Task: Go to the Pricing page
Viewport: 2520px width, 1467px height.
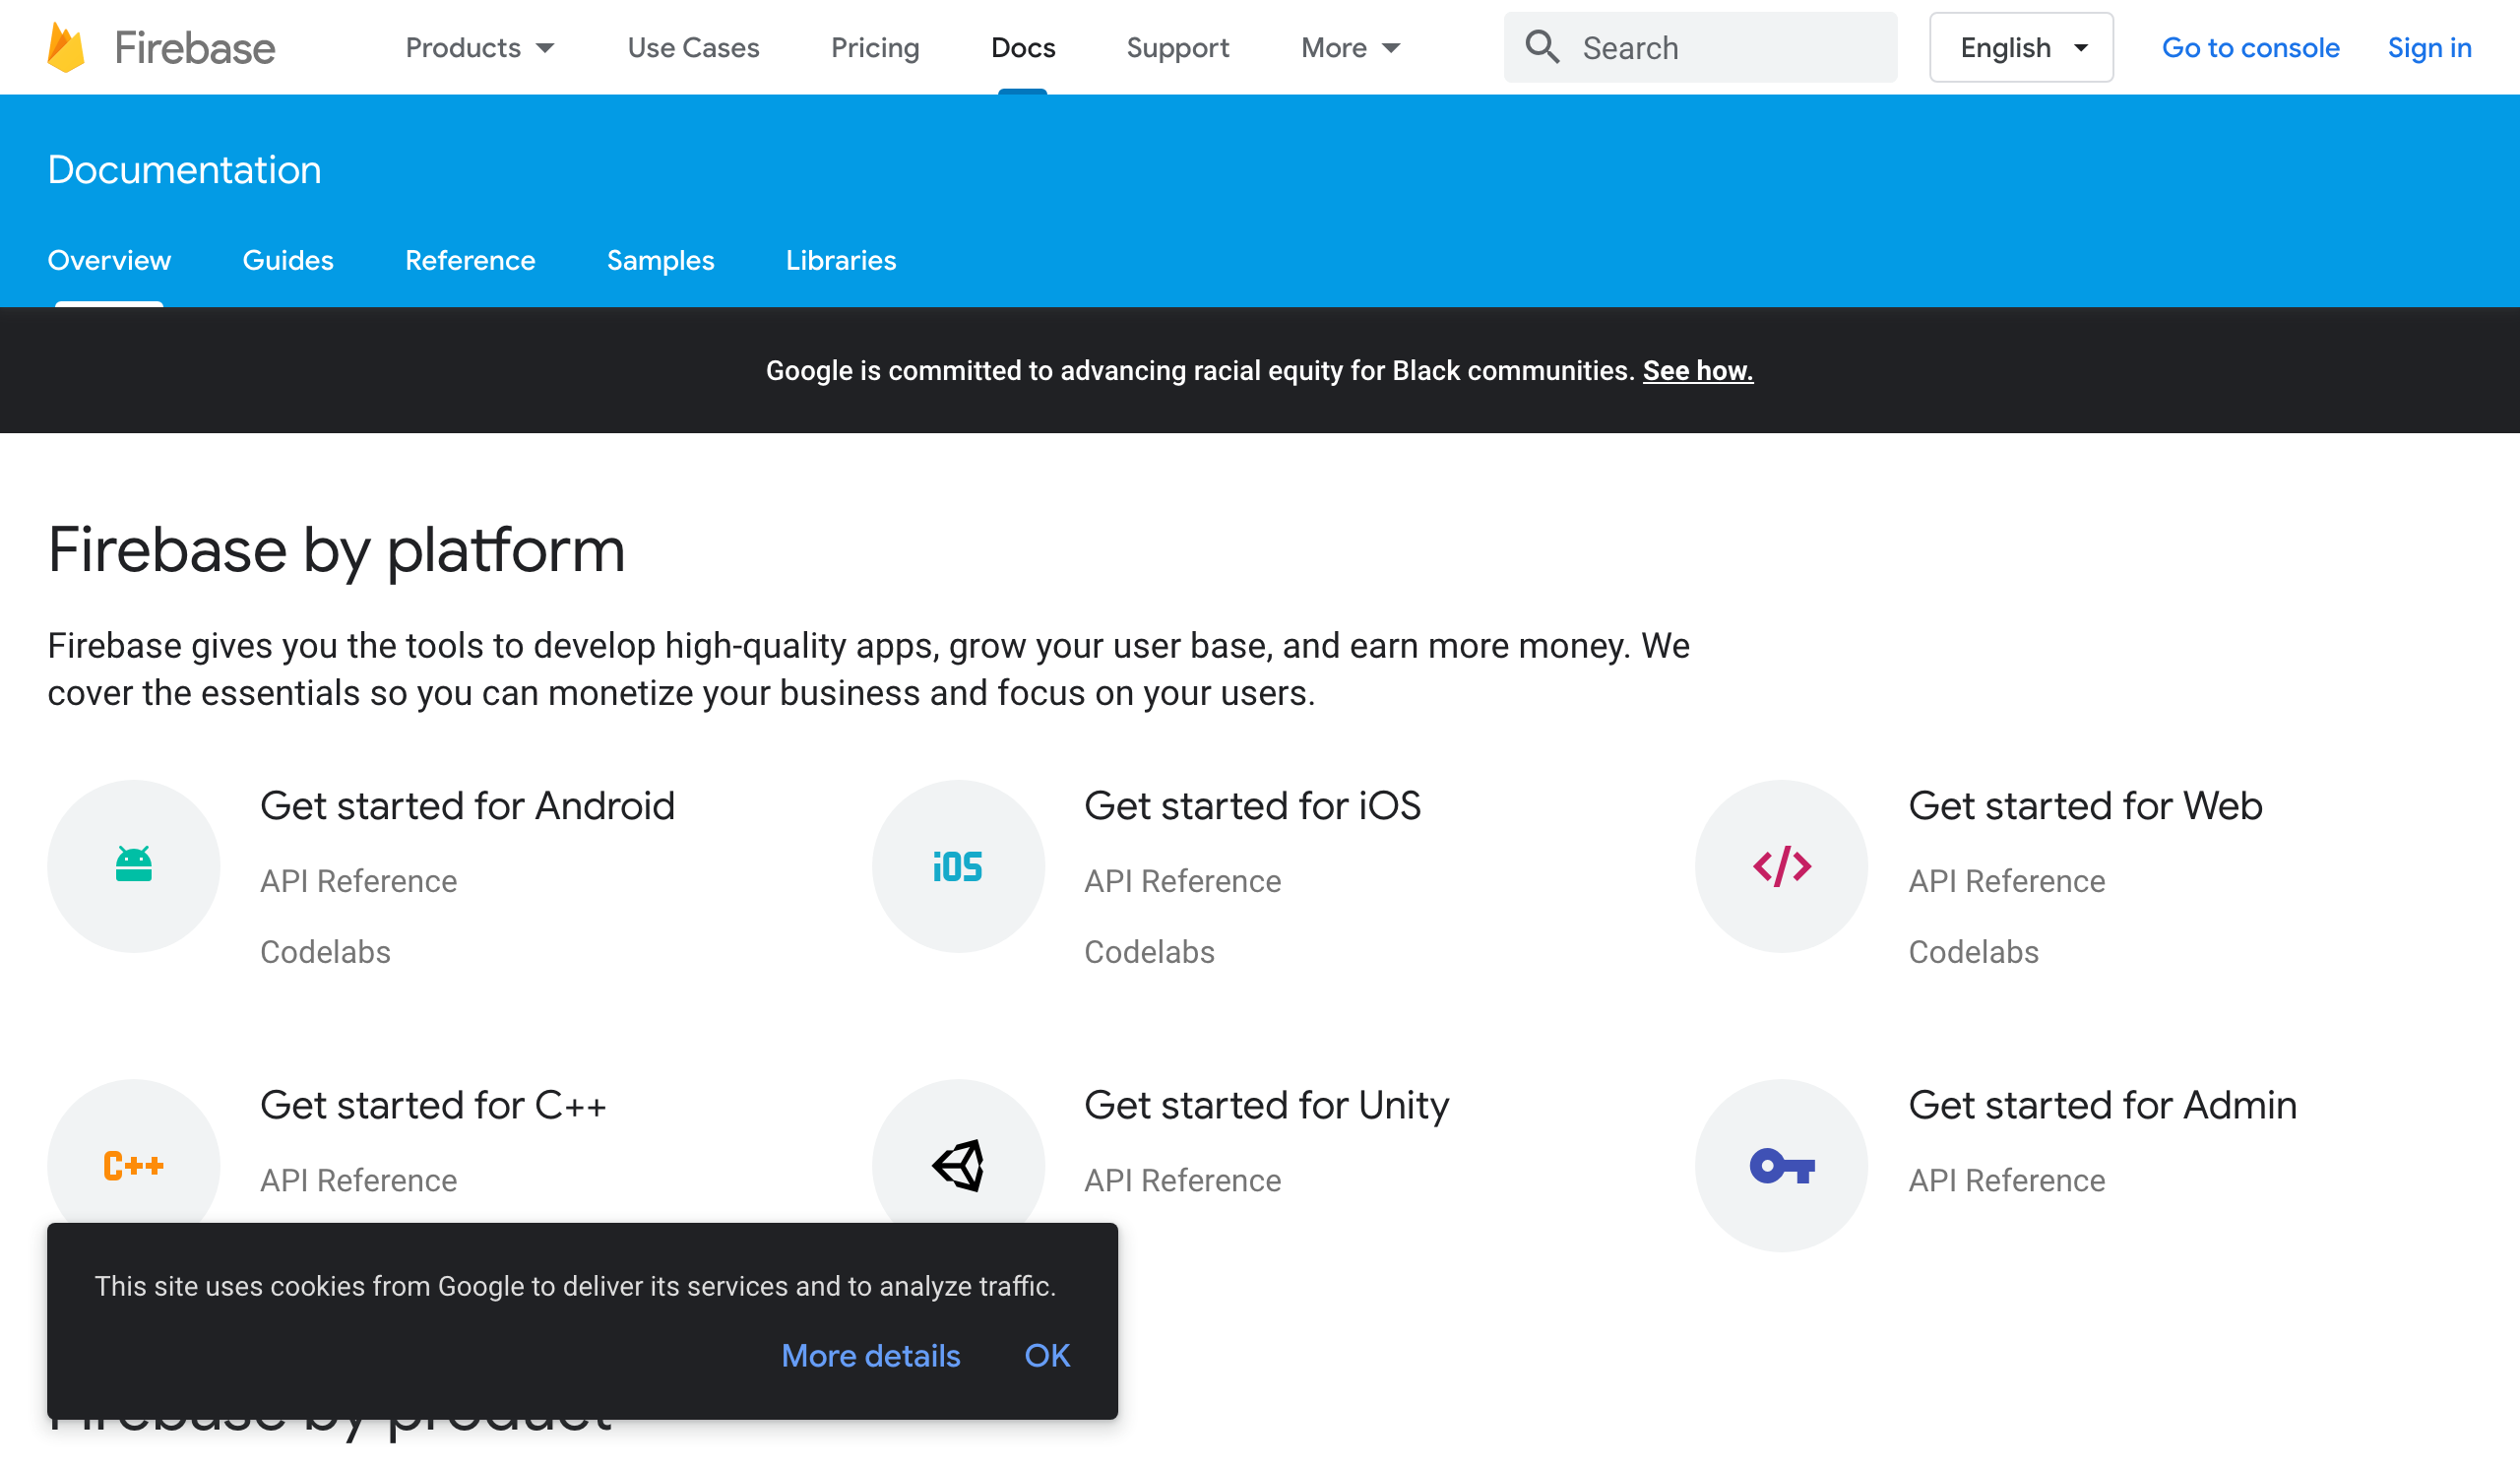Action: 875,47
